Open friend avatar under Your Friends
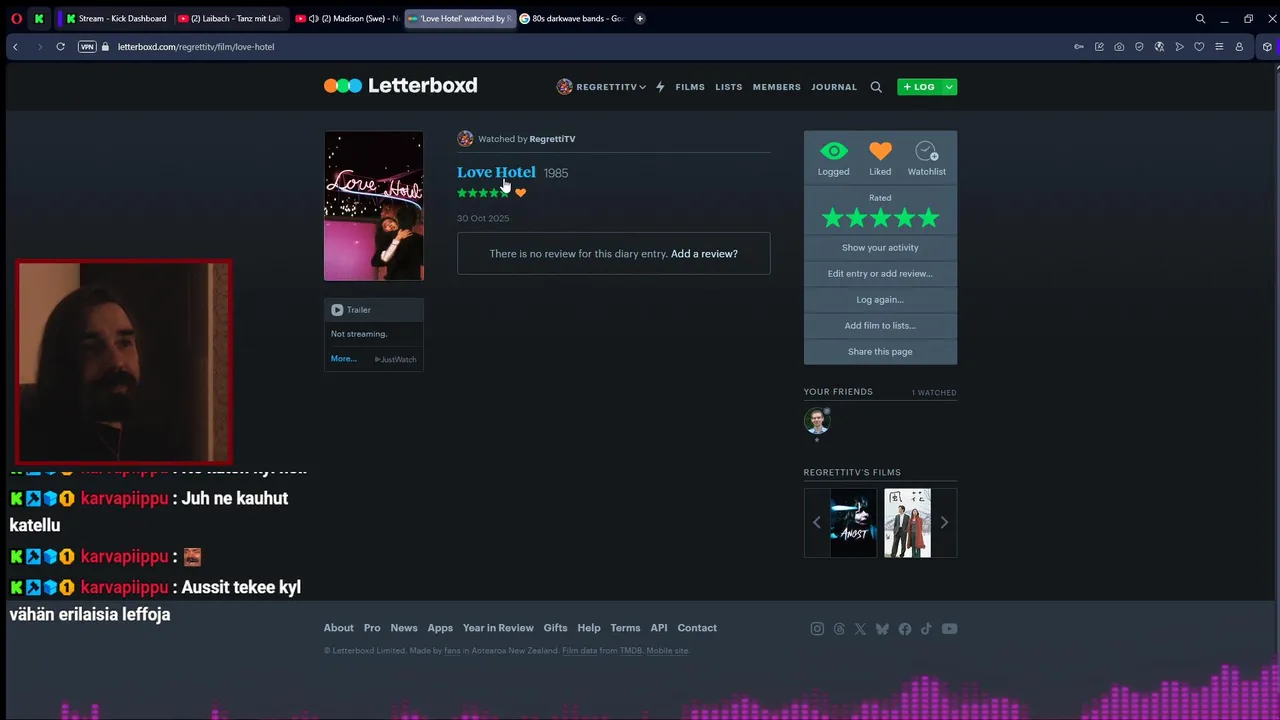1280x720 pixels. tap(817, 420)
